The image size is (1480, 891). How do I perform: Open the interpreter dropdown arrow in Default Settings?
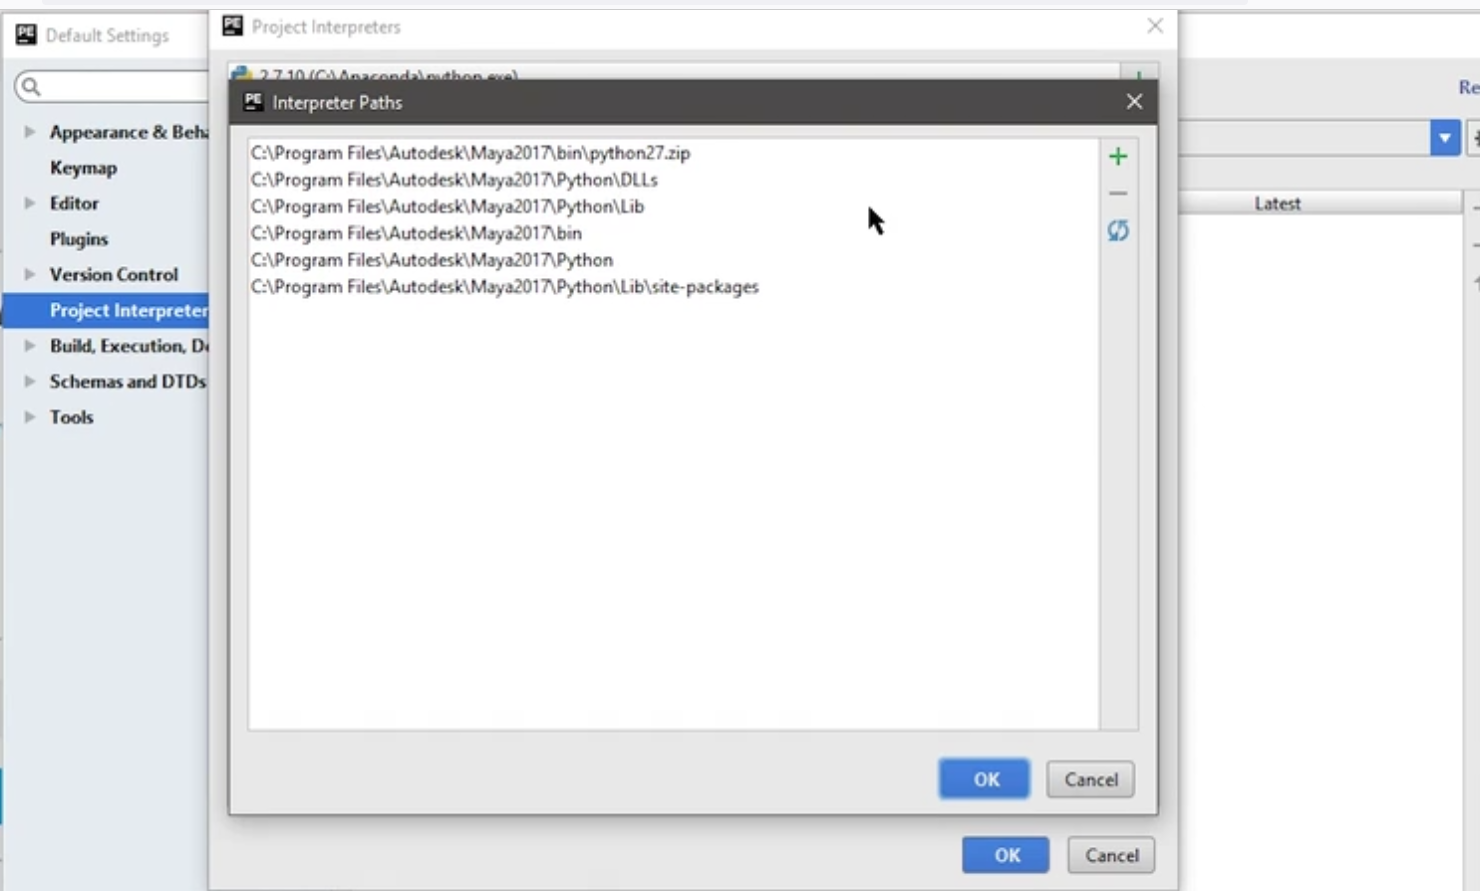pyautogui.click(x=1444, y=138)
